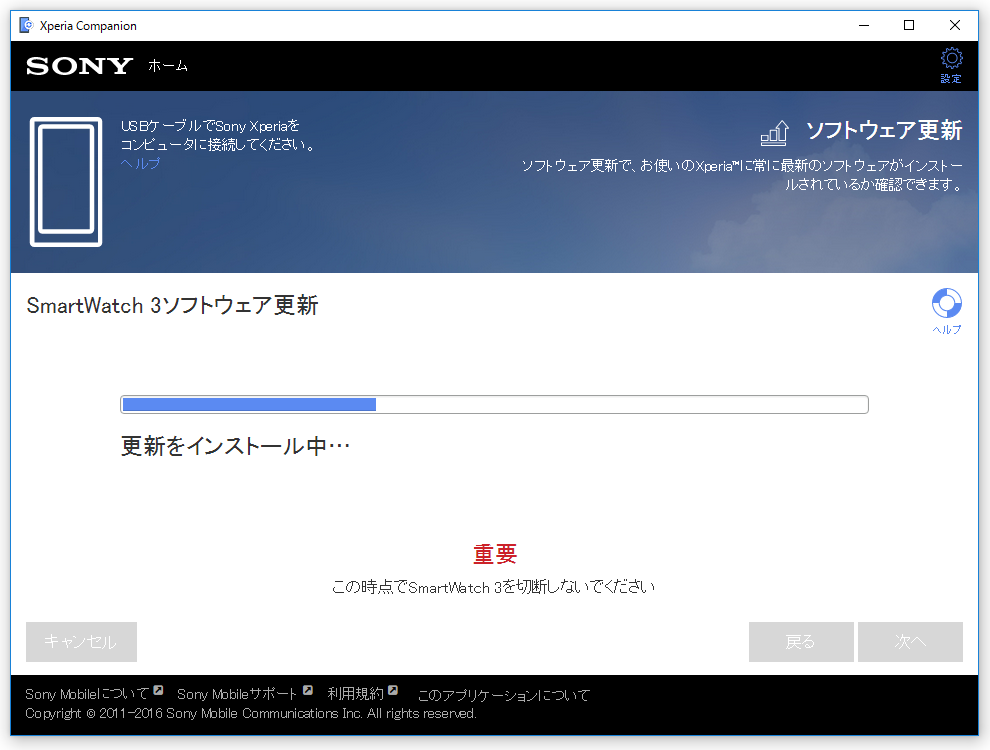This screenshot has width=990, height=750.
Task: Click the copyright text in footer
Action: 251,713
